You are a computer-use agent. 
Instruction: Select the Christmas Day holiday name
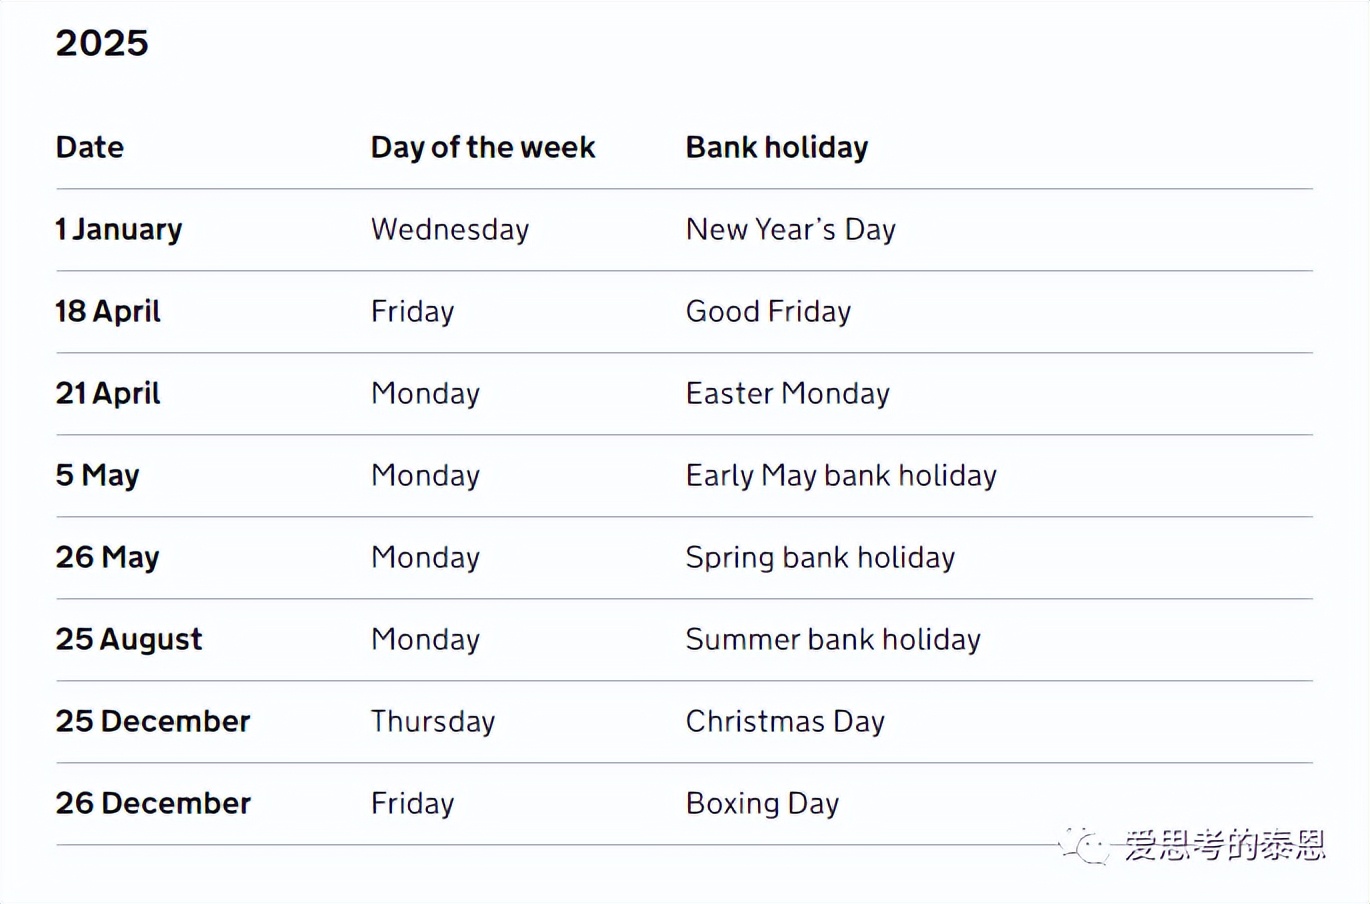point(785,721)
